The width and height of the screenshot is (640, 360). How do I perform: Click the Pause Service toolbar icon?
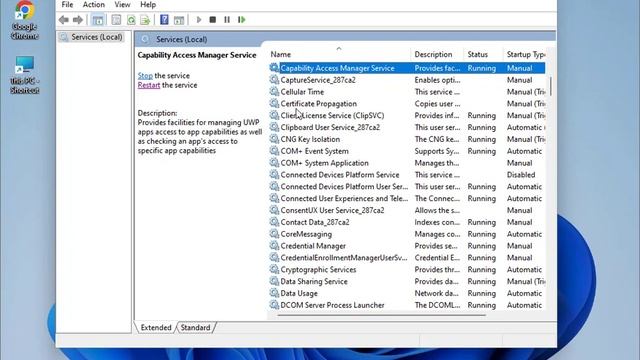[x=227, y=20]
